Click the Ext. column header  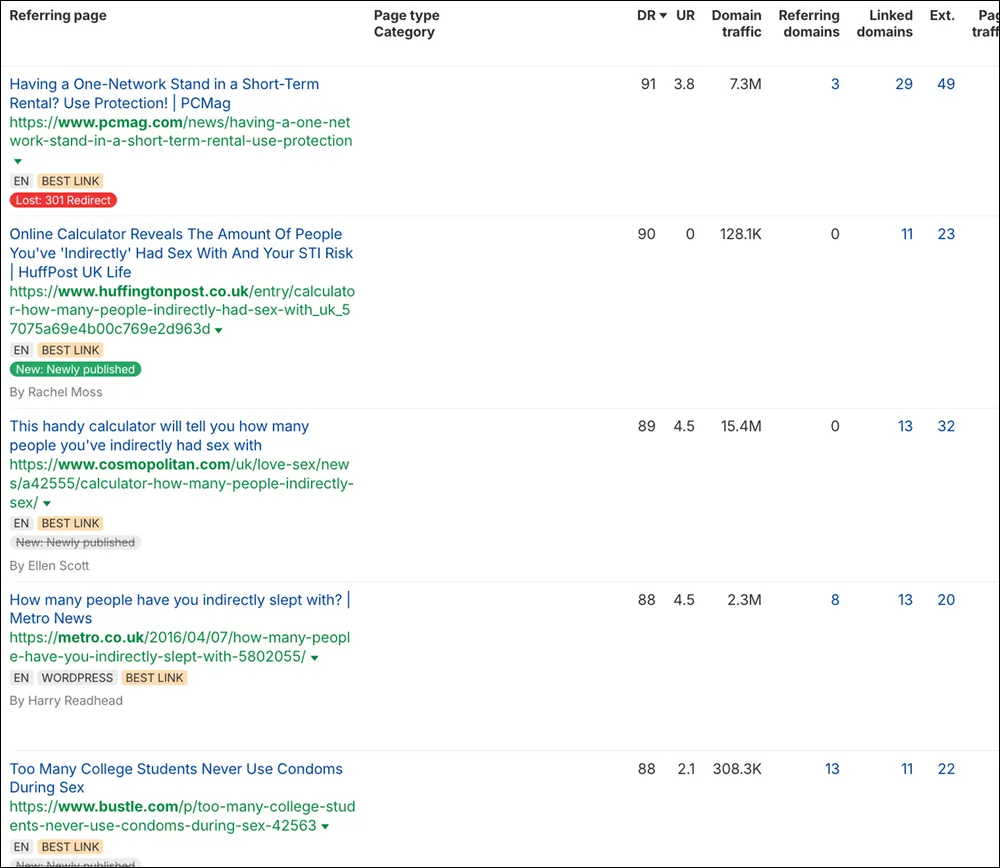(942, 15)
